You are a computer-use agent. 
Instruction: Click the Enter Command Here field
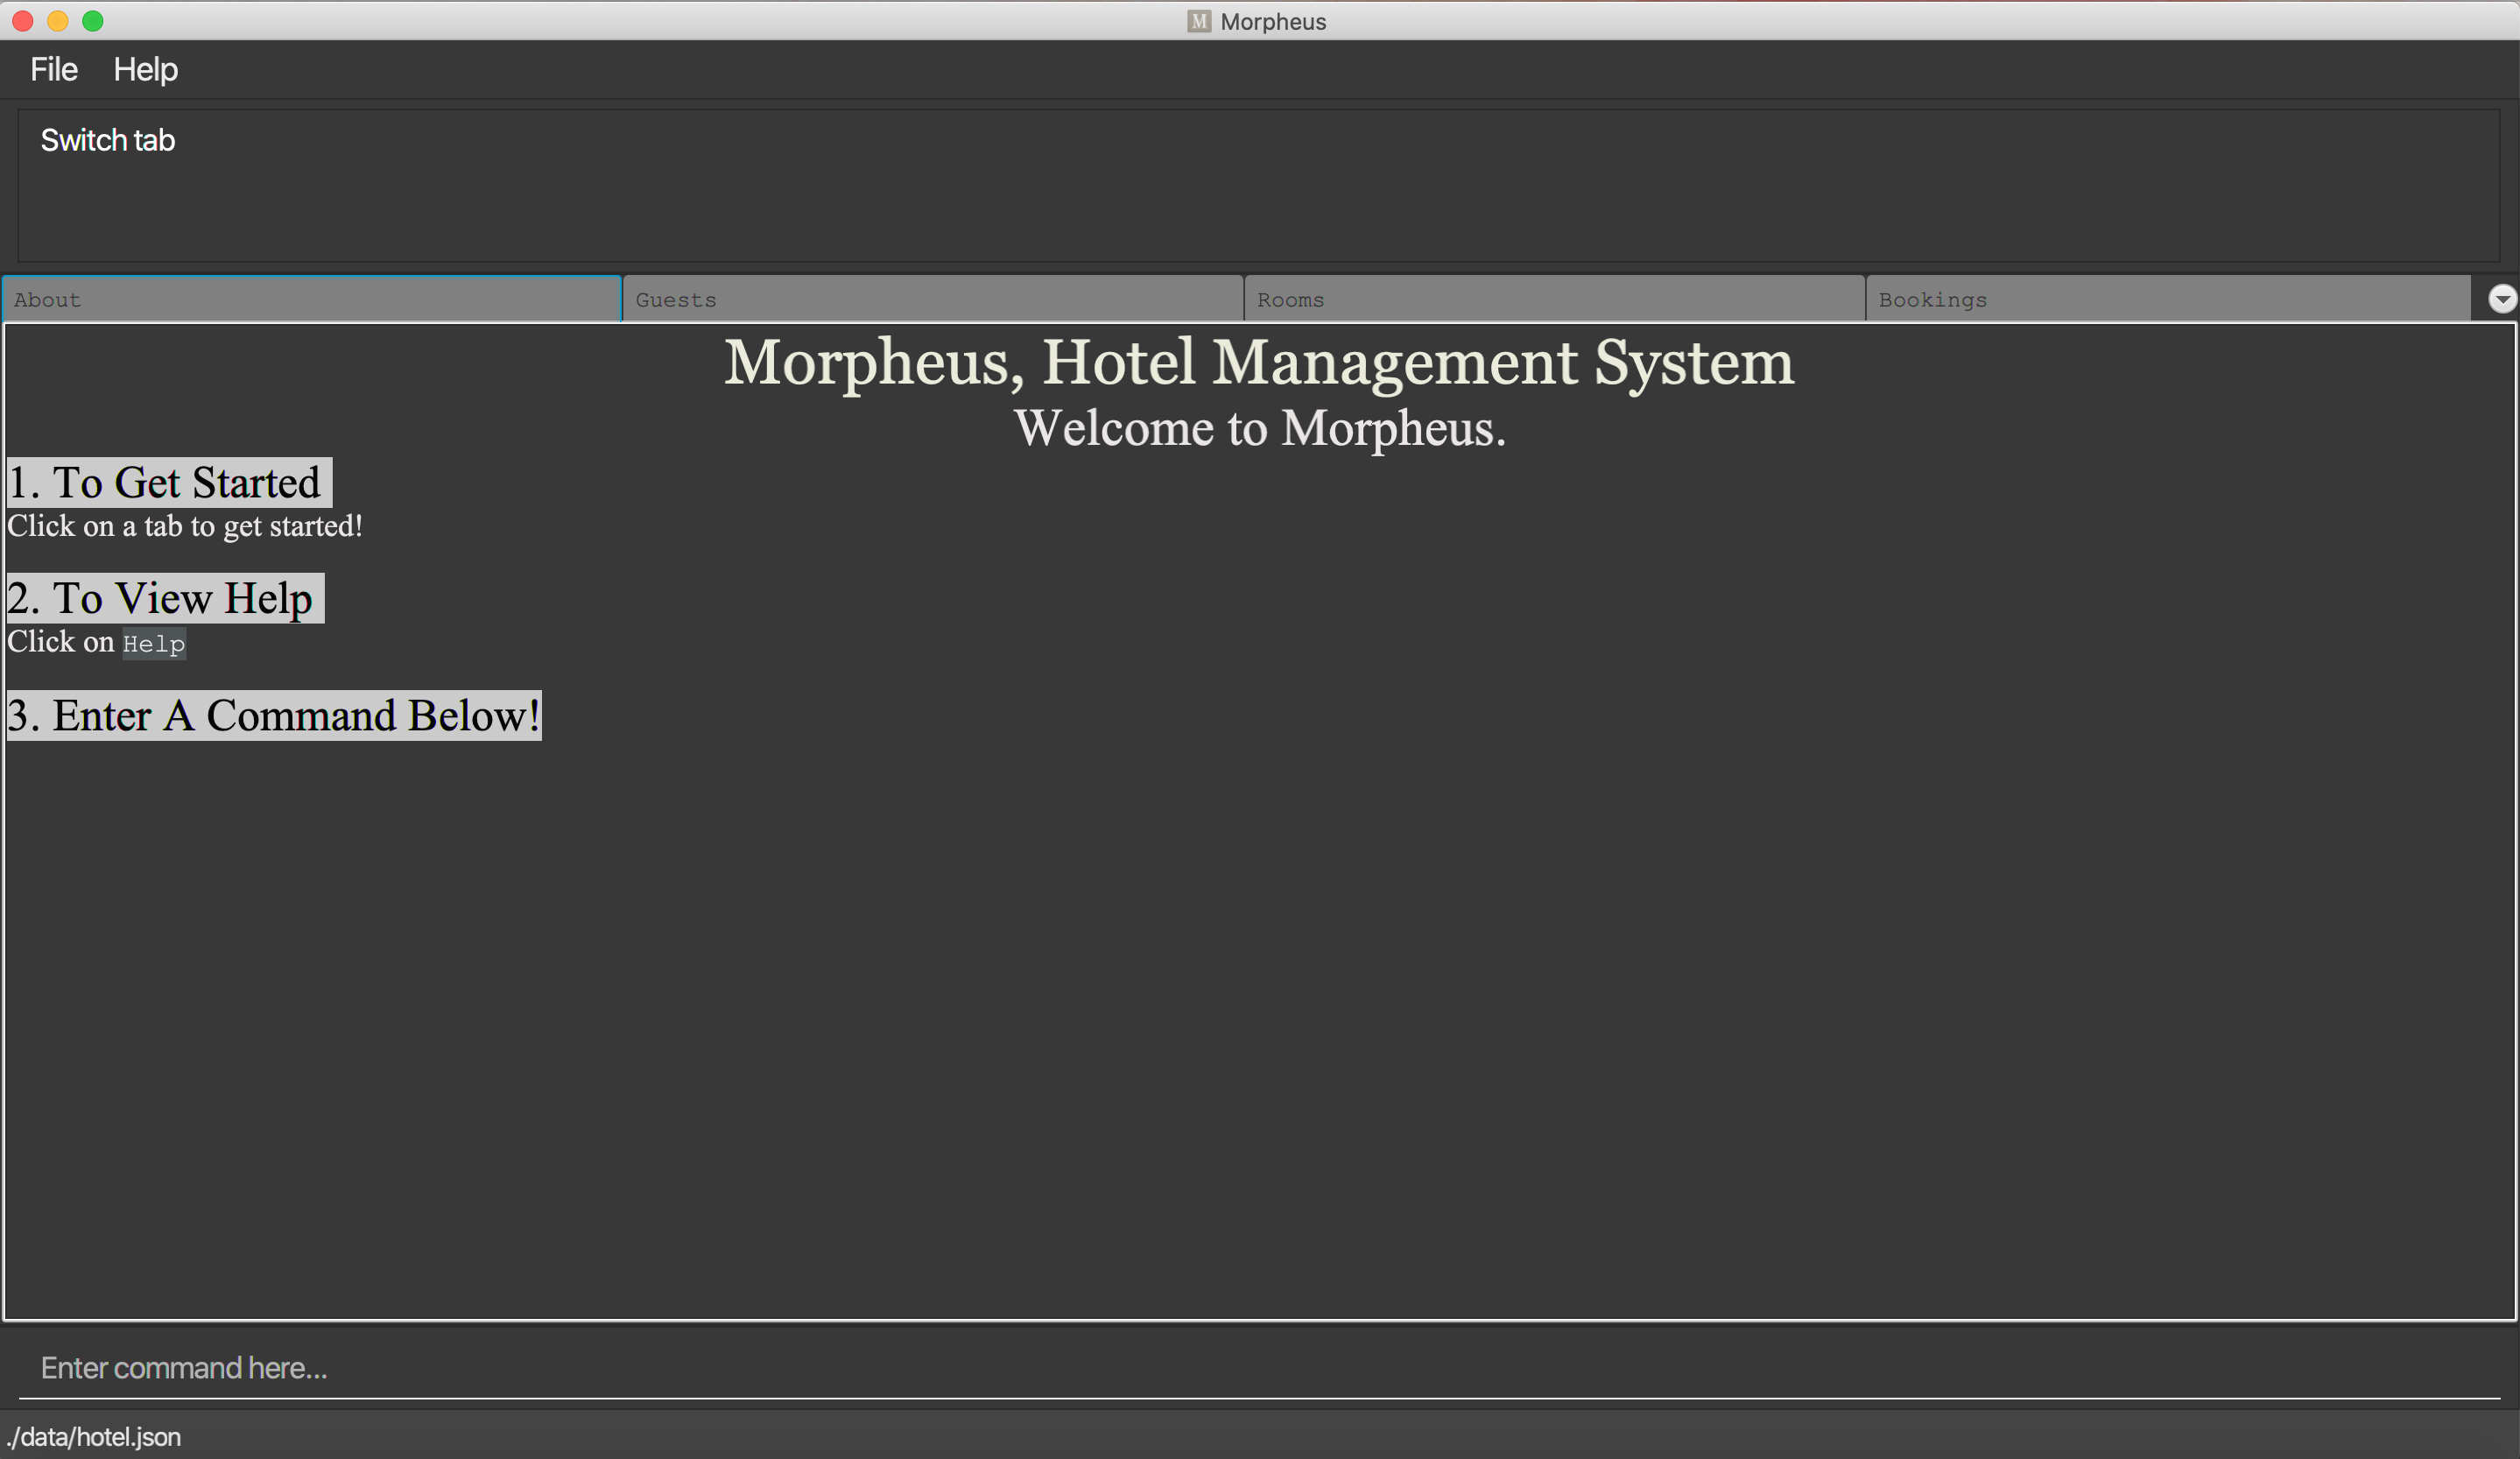click(x=1263, y=1367)
